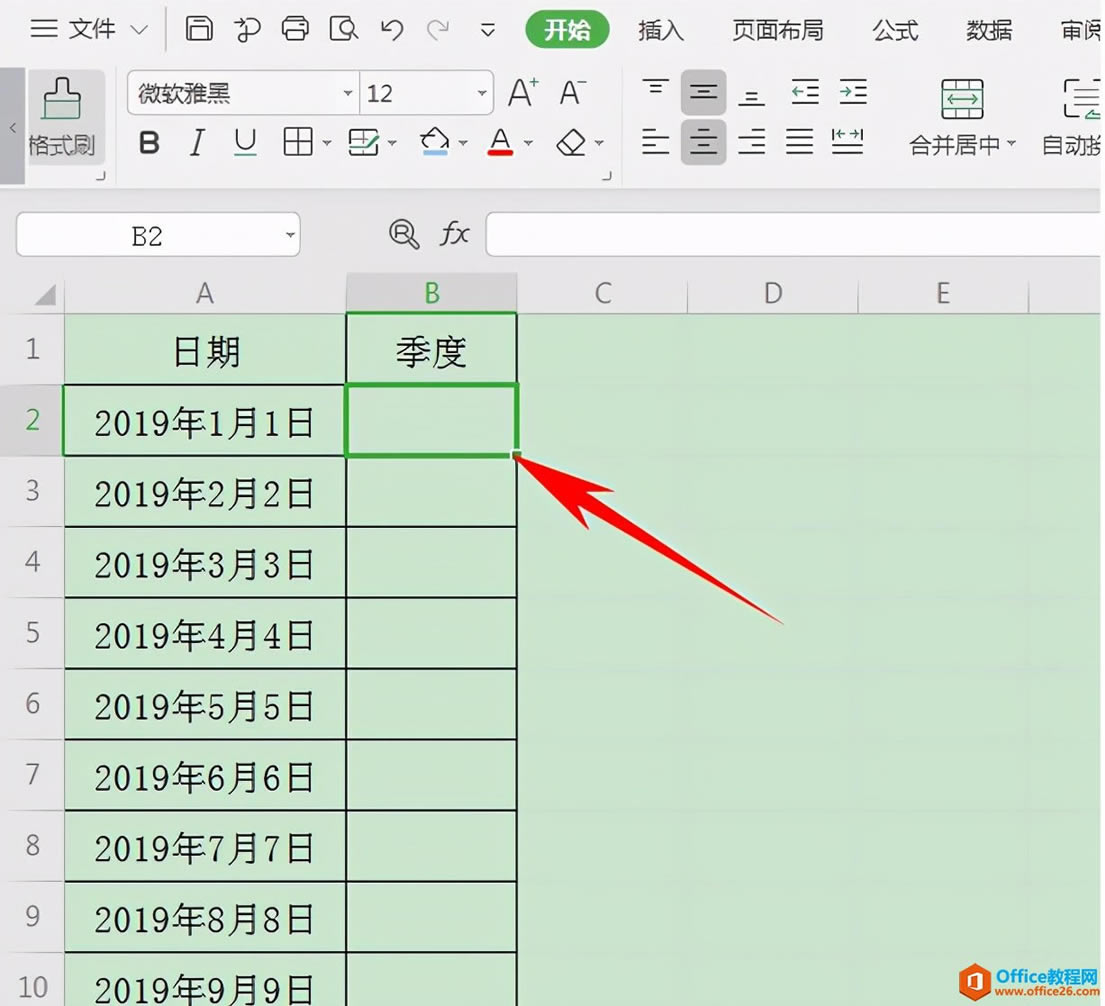Image resolution: width=1105 pixels, height=1006 pixels.
Task: Switch to the 插入 tab
Action: (661, 30)
